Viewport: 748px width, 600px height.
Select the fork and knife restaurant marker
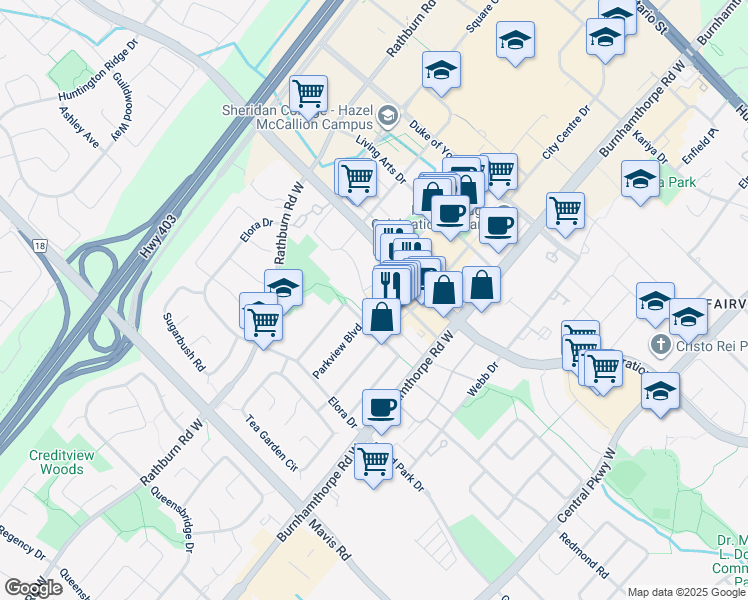pyautogui.click(x=391, y=284)
